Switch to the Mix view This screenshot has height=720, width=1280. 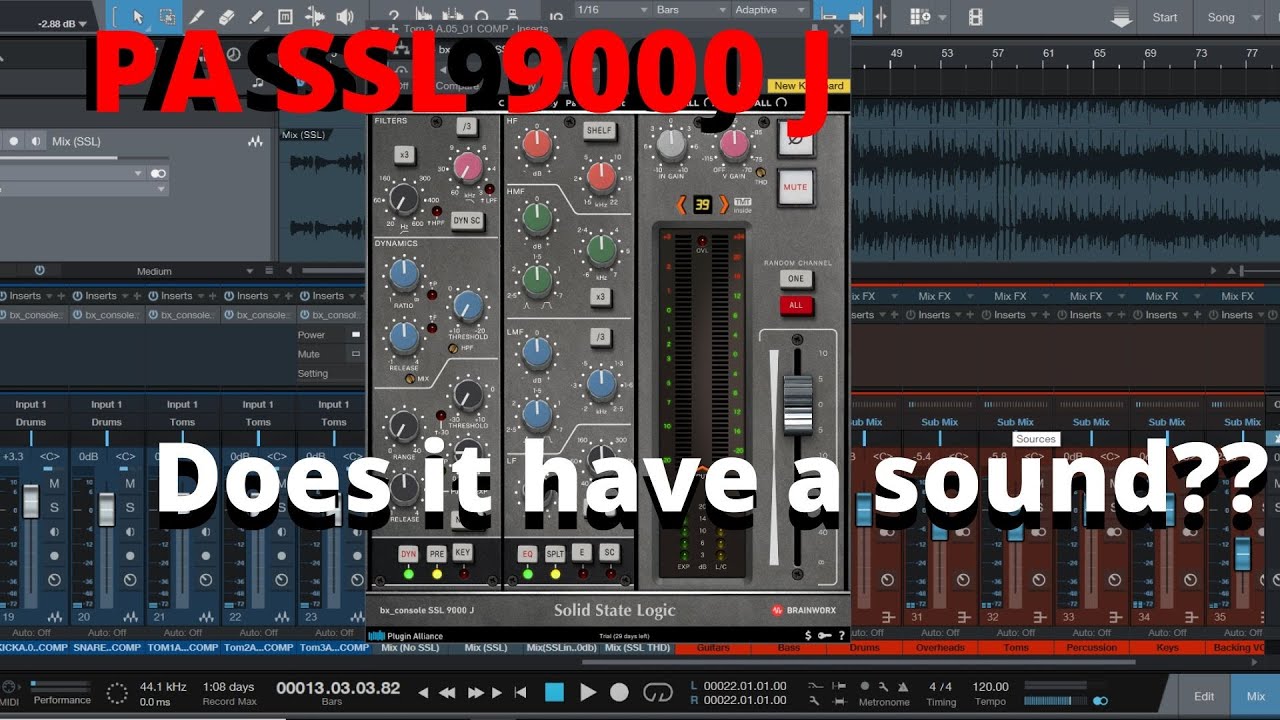[1255, 696]
